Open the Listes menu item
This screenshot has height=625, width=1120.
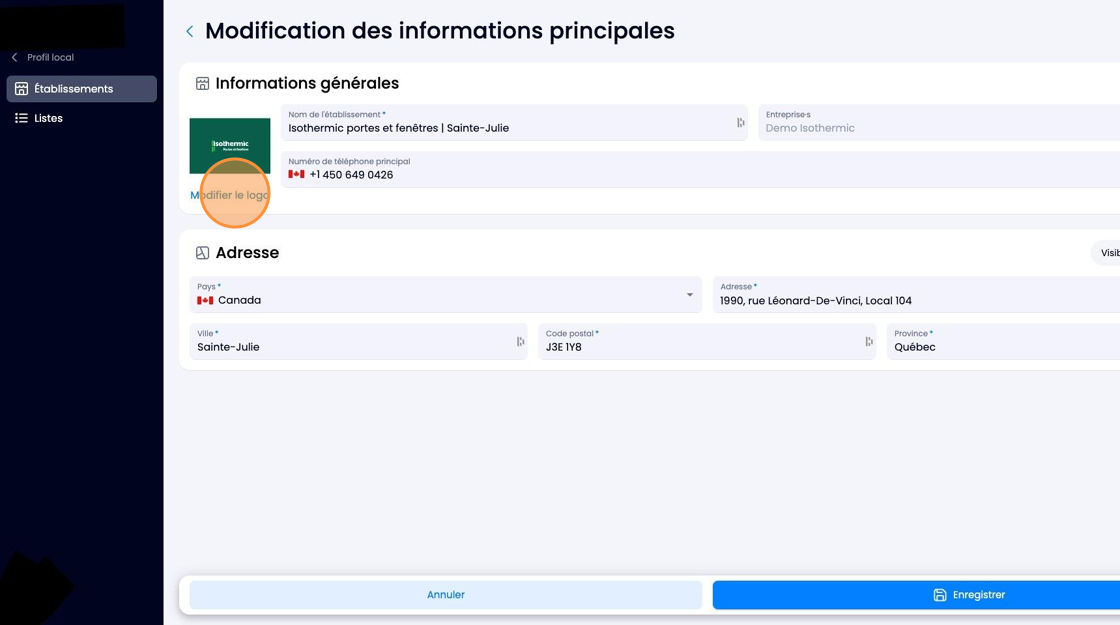coord(81,118)
